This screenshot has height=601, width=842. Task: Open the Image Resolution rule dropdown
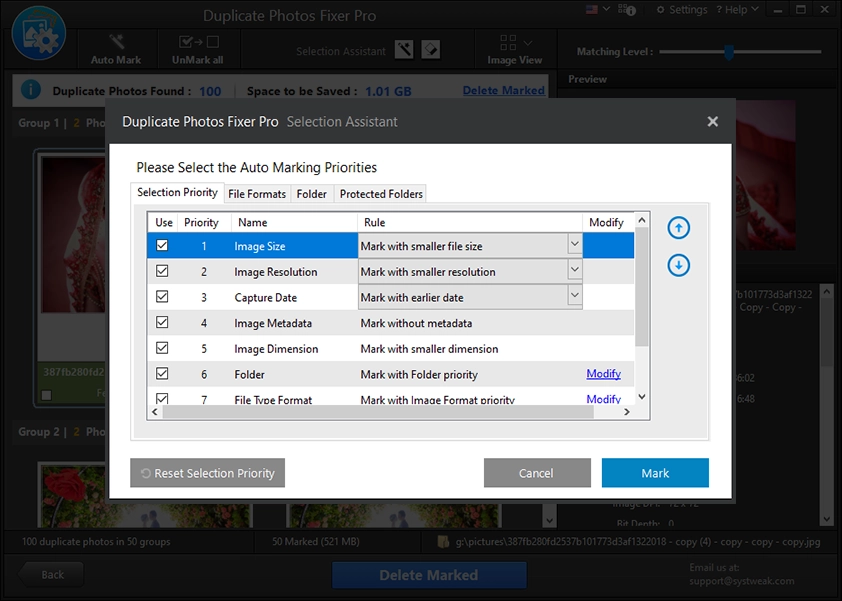click(x=575, y=270)
